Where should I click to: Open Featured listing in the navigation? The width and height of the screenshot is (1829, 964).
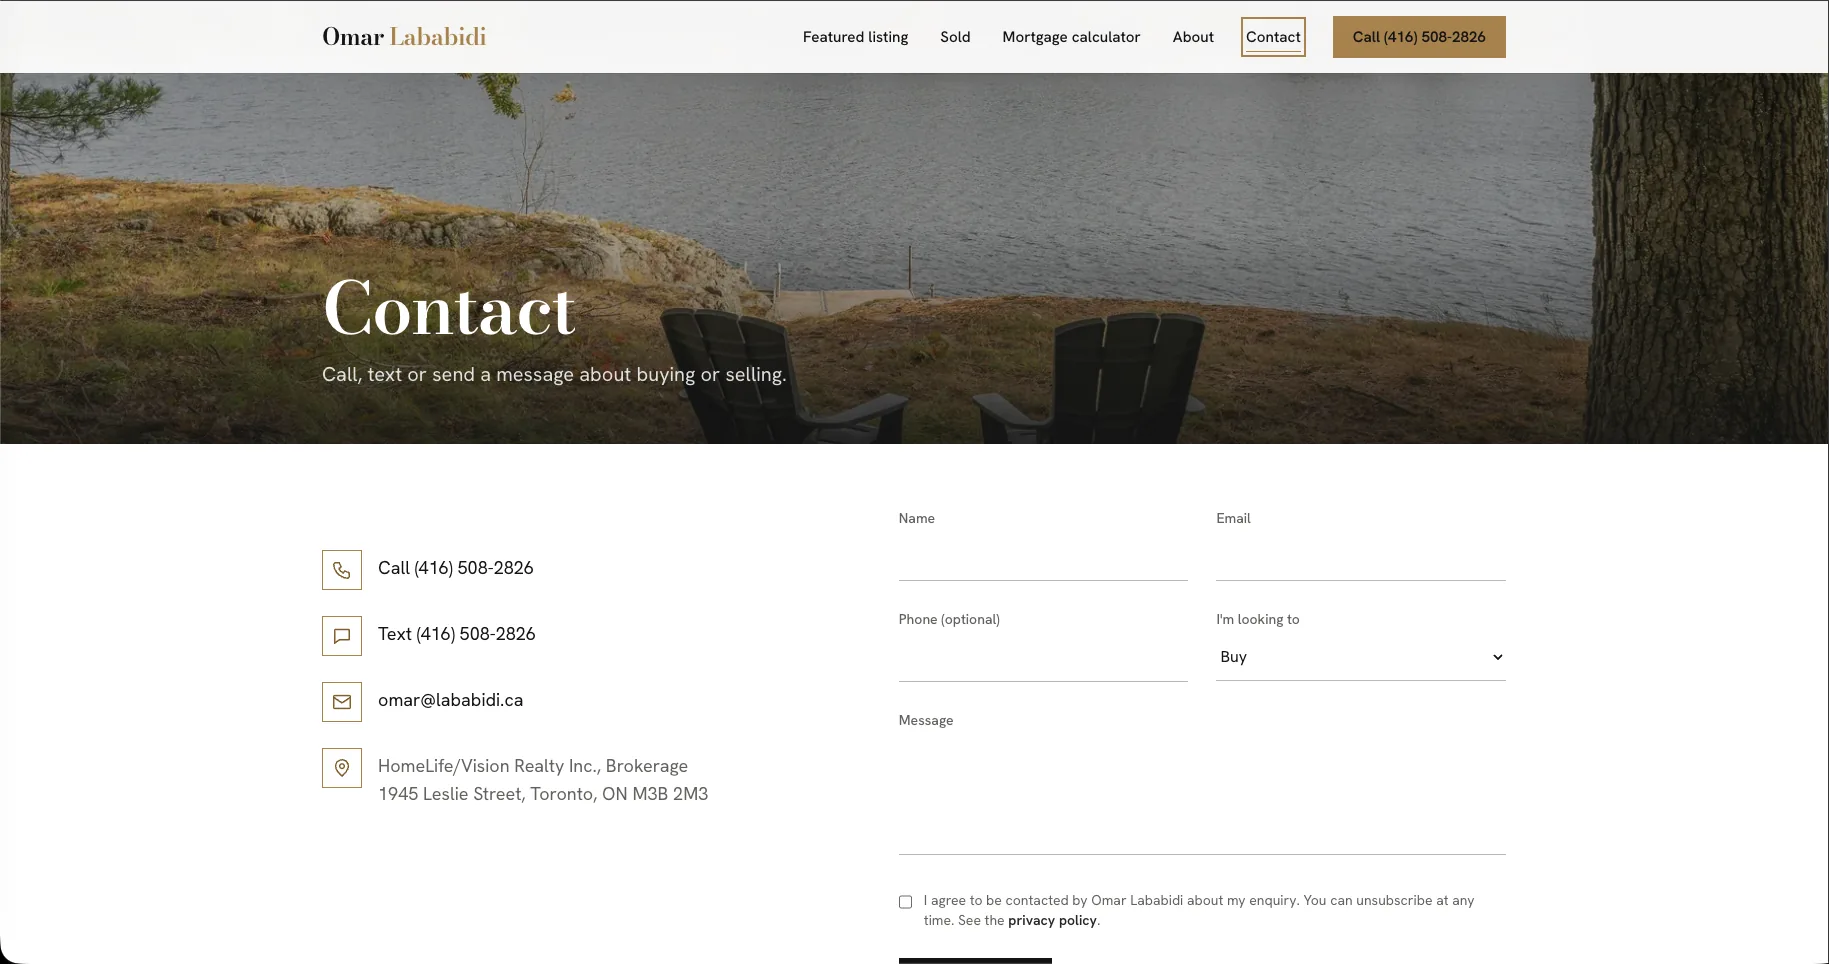click(855, 37)
